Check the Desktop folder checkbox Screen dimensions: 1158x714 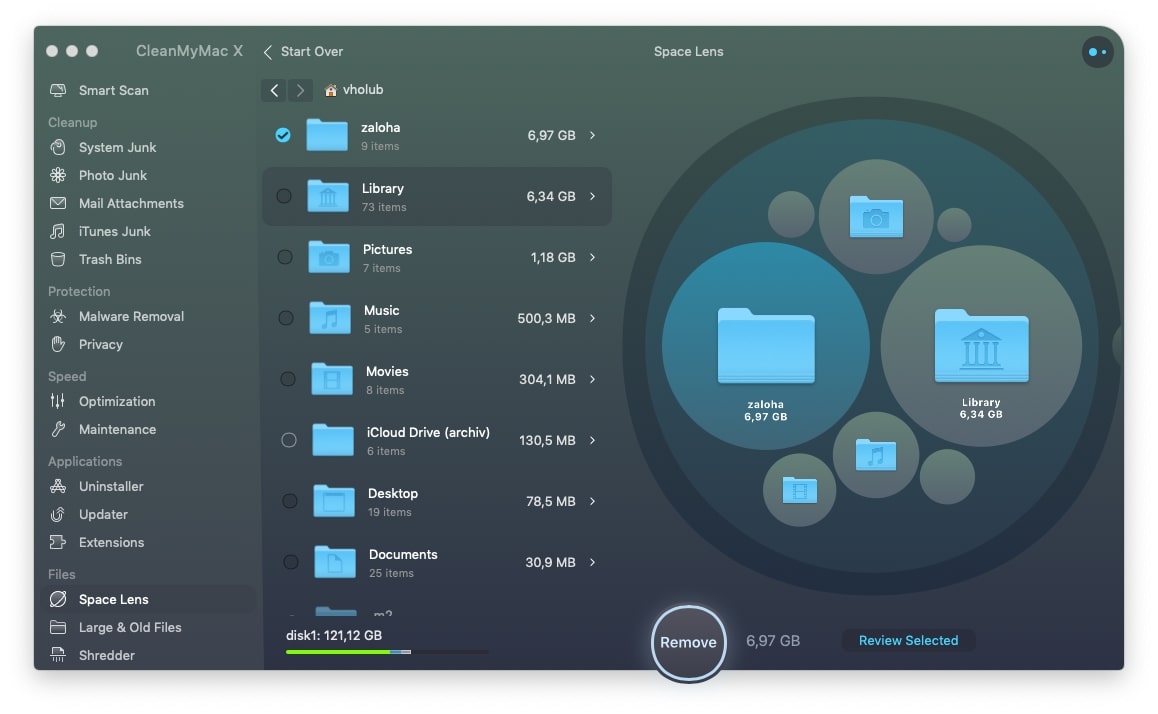coord(290,501)
